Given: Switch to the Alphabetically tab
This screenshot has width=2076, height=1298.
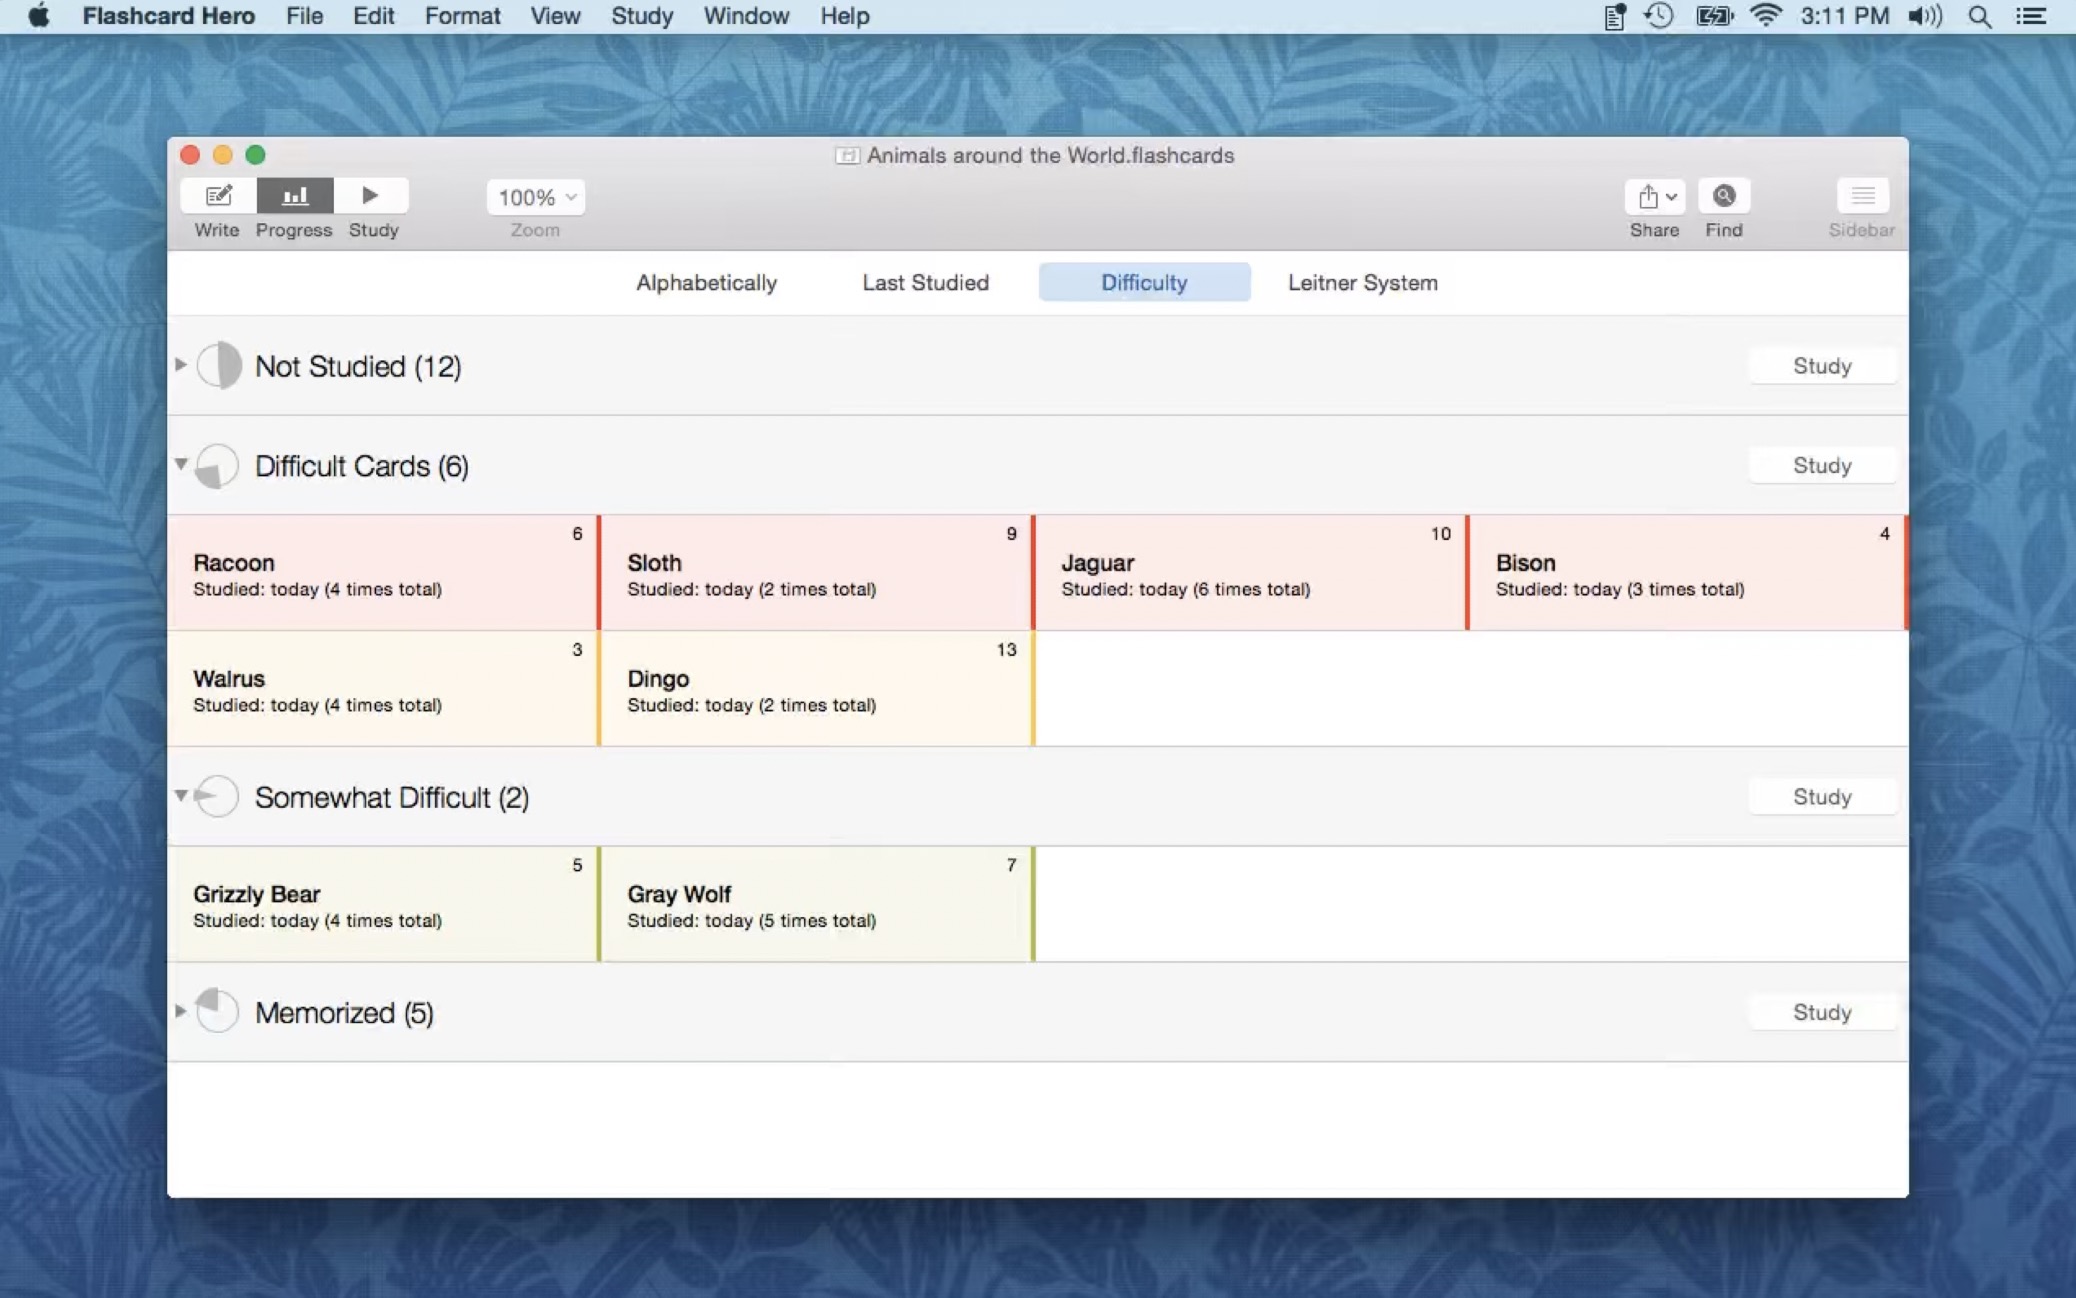Looking at the screenshot, I should 706,283.
